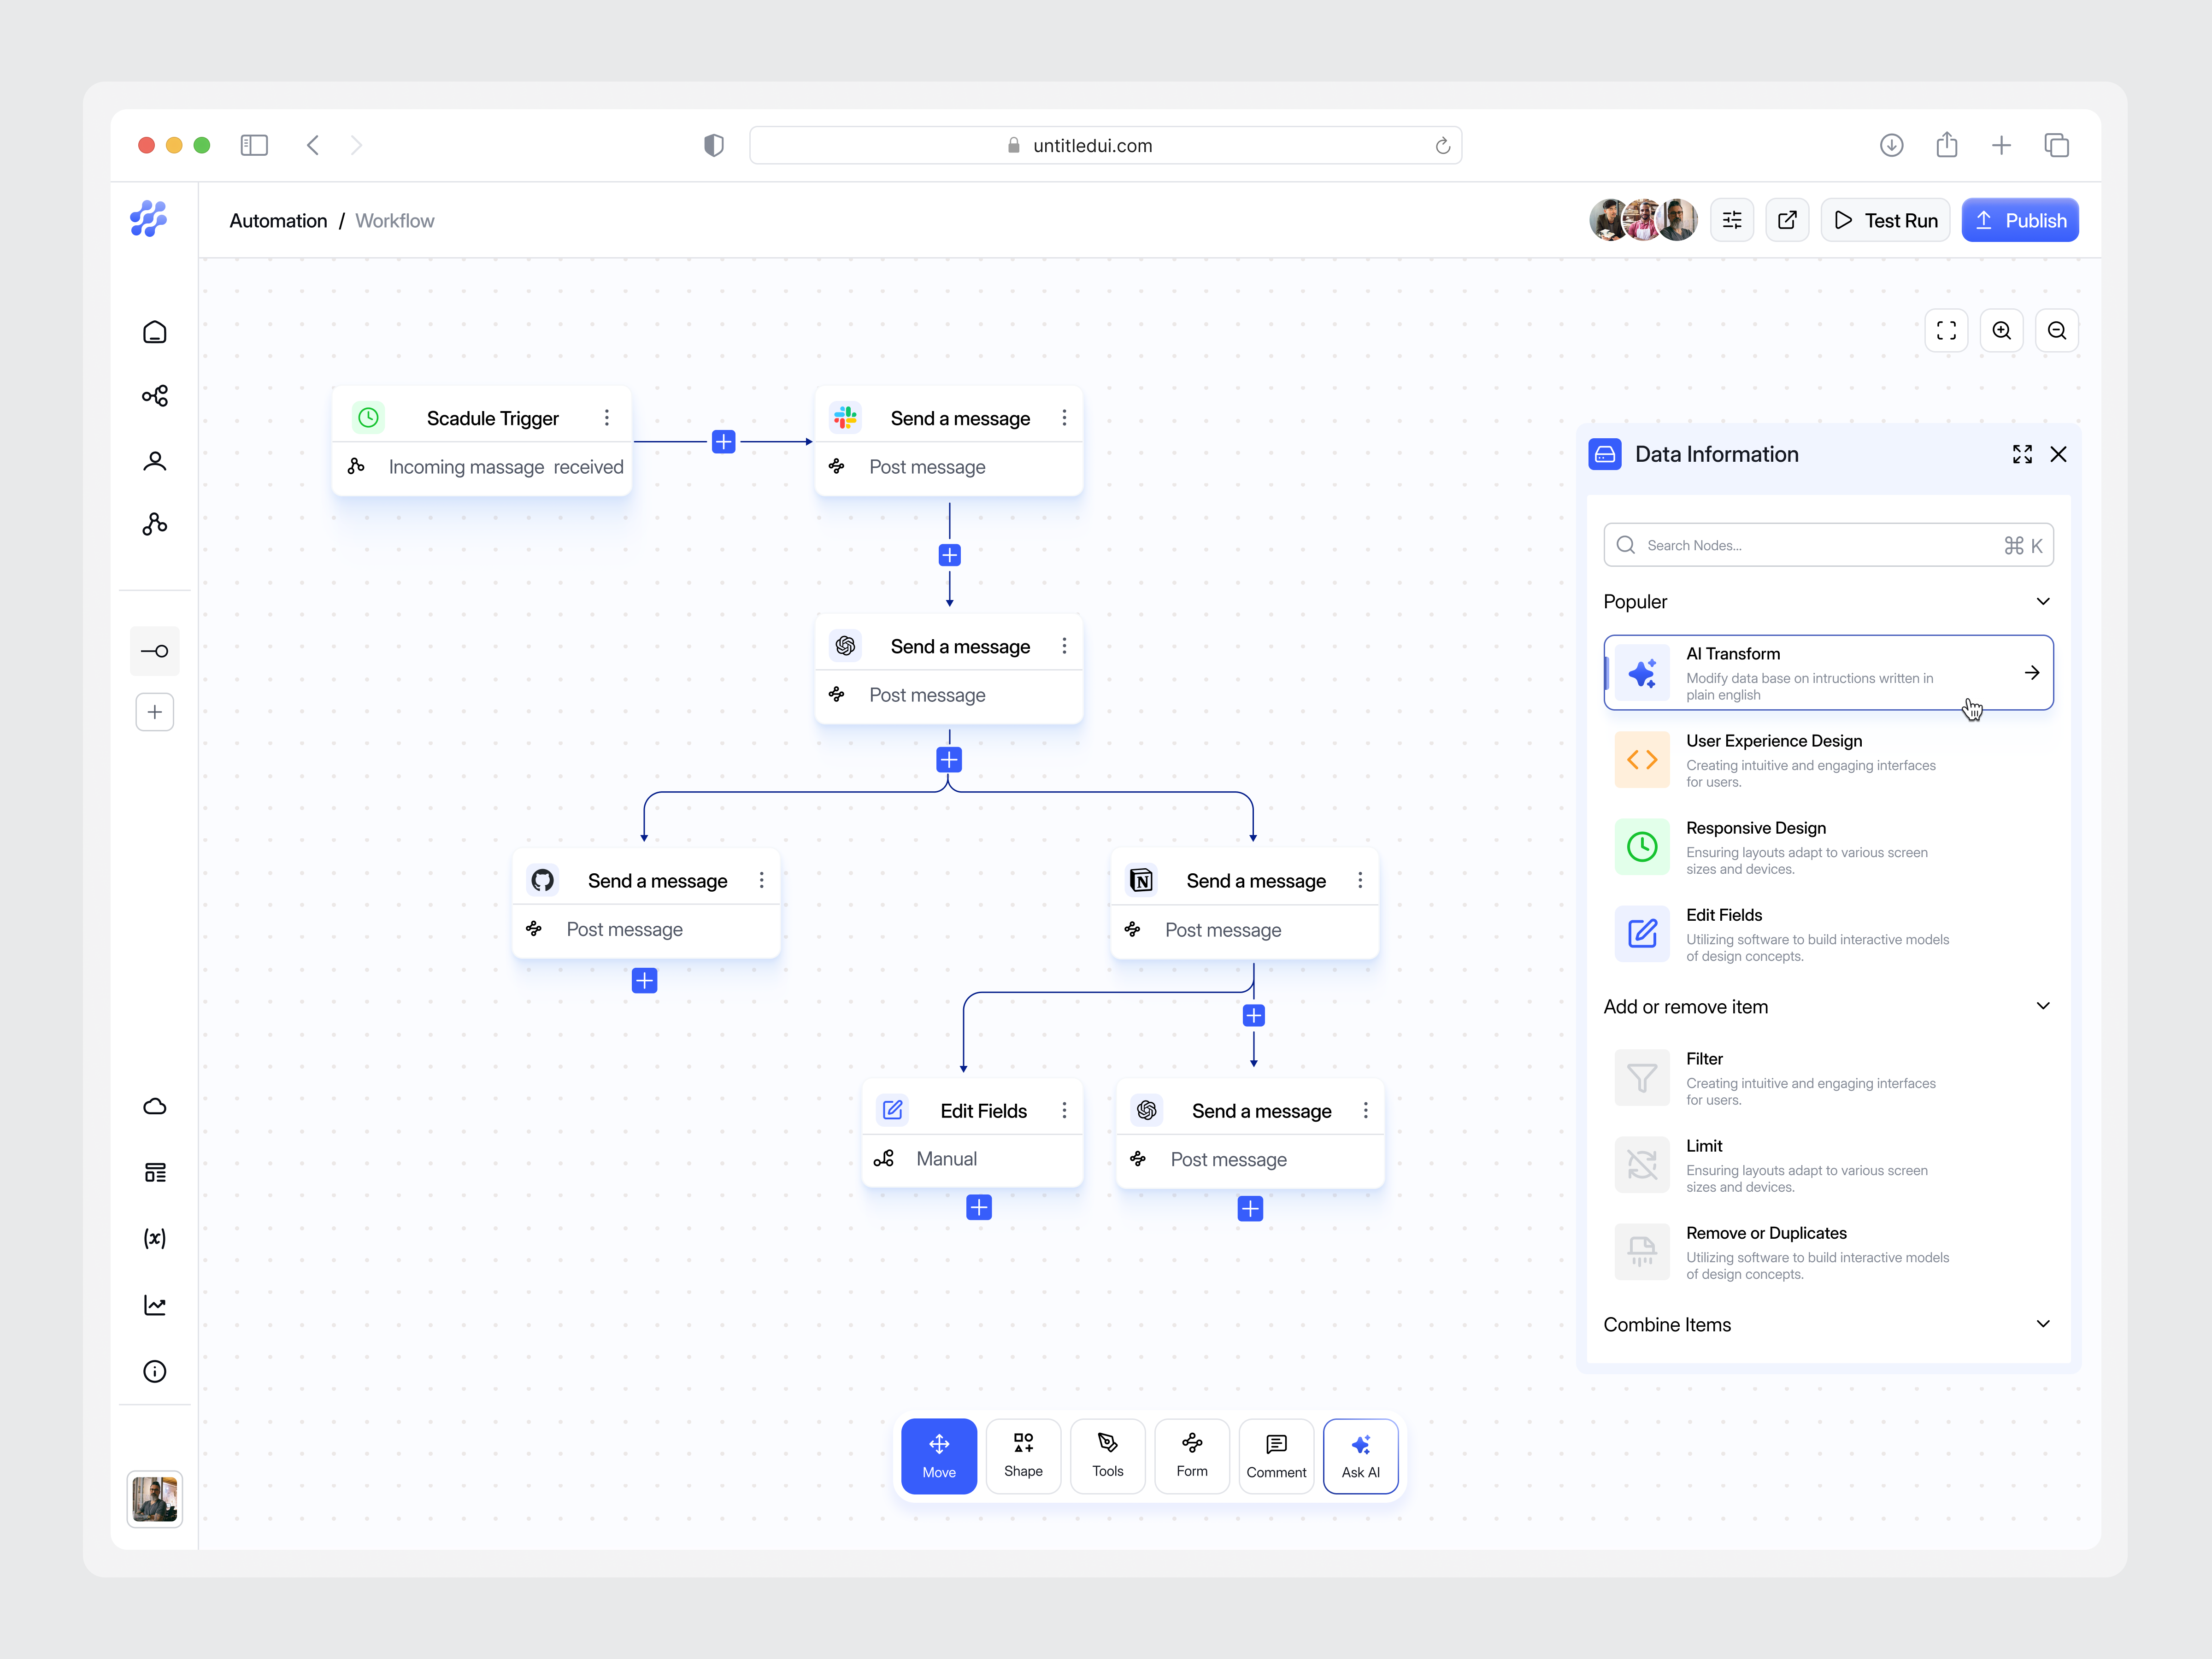Click the plus icon below the Edit Fields node

tap(978, 1207)
